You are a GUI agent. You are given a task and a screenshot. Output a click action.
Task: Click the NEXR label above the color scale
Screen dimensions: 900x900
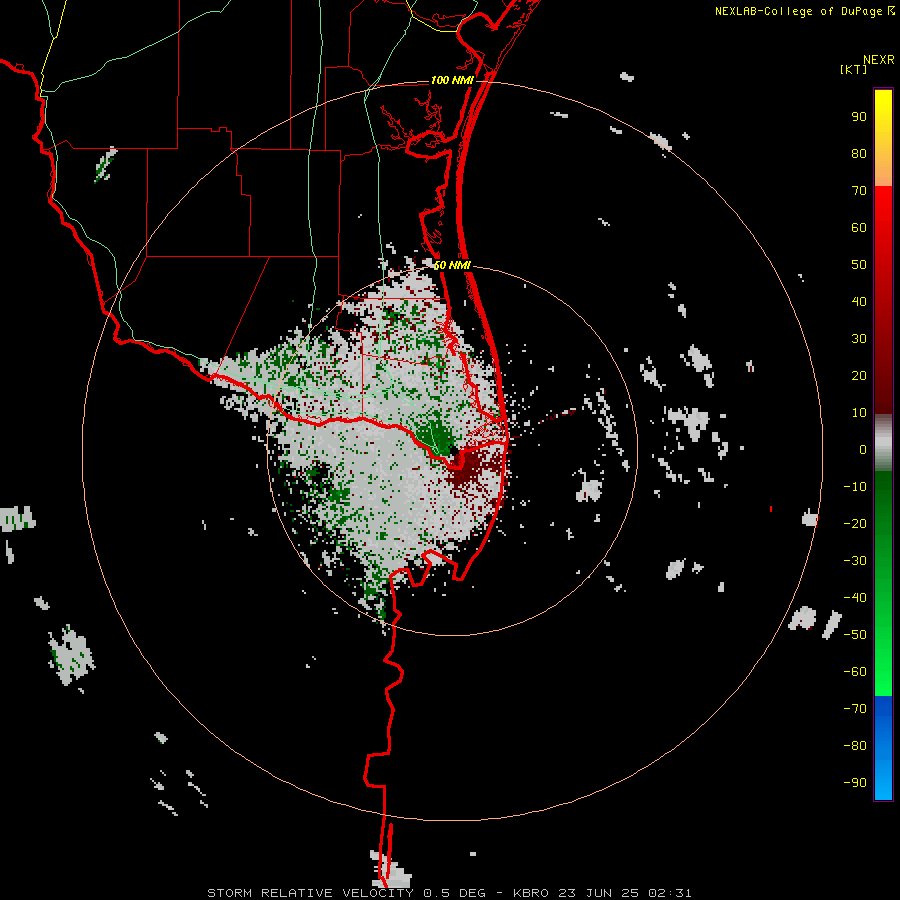pos(878,60)
